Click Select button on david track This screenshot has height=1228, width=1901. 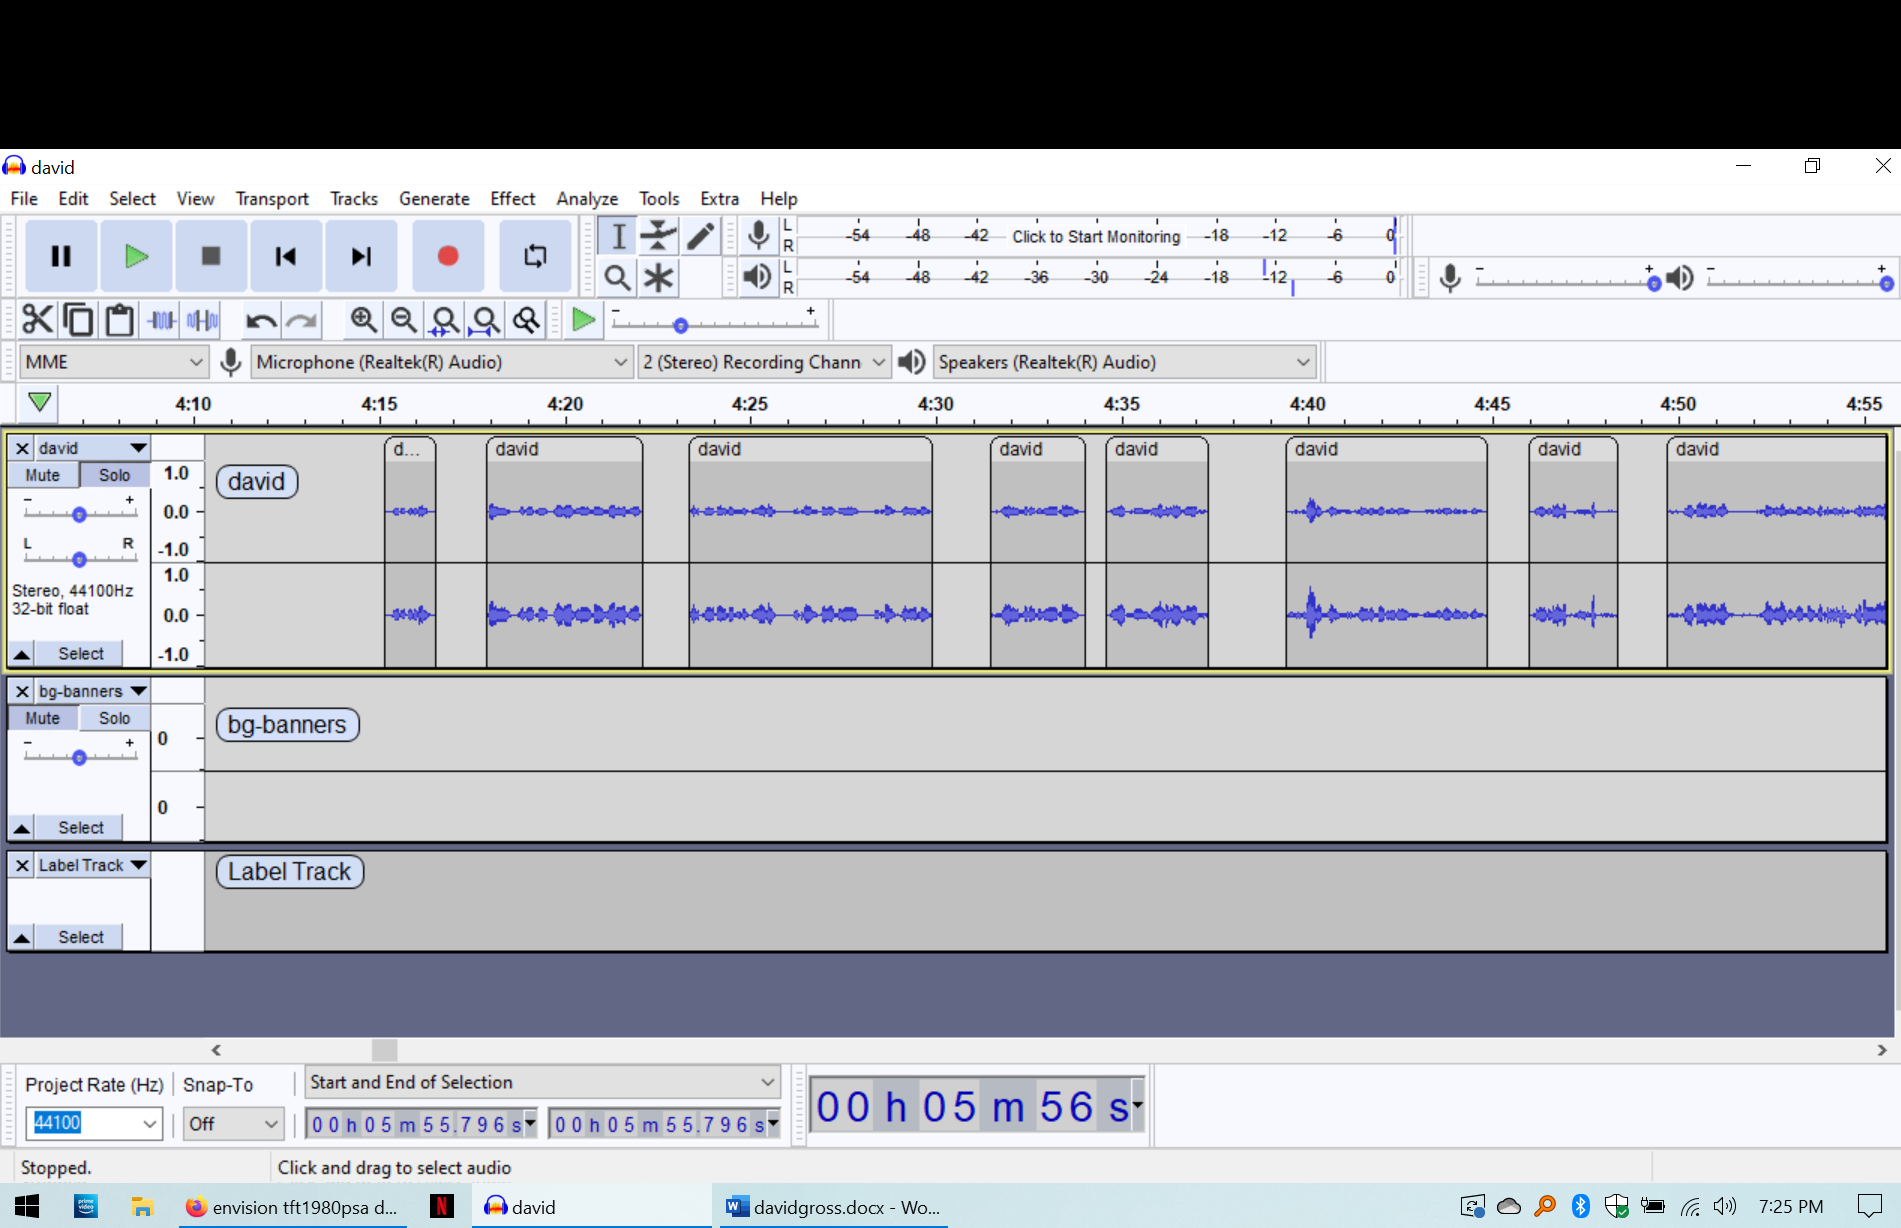[80, 654]
